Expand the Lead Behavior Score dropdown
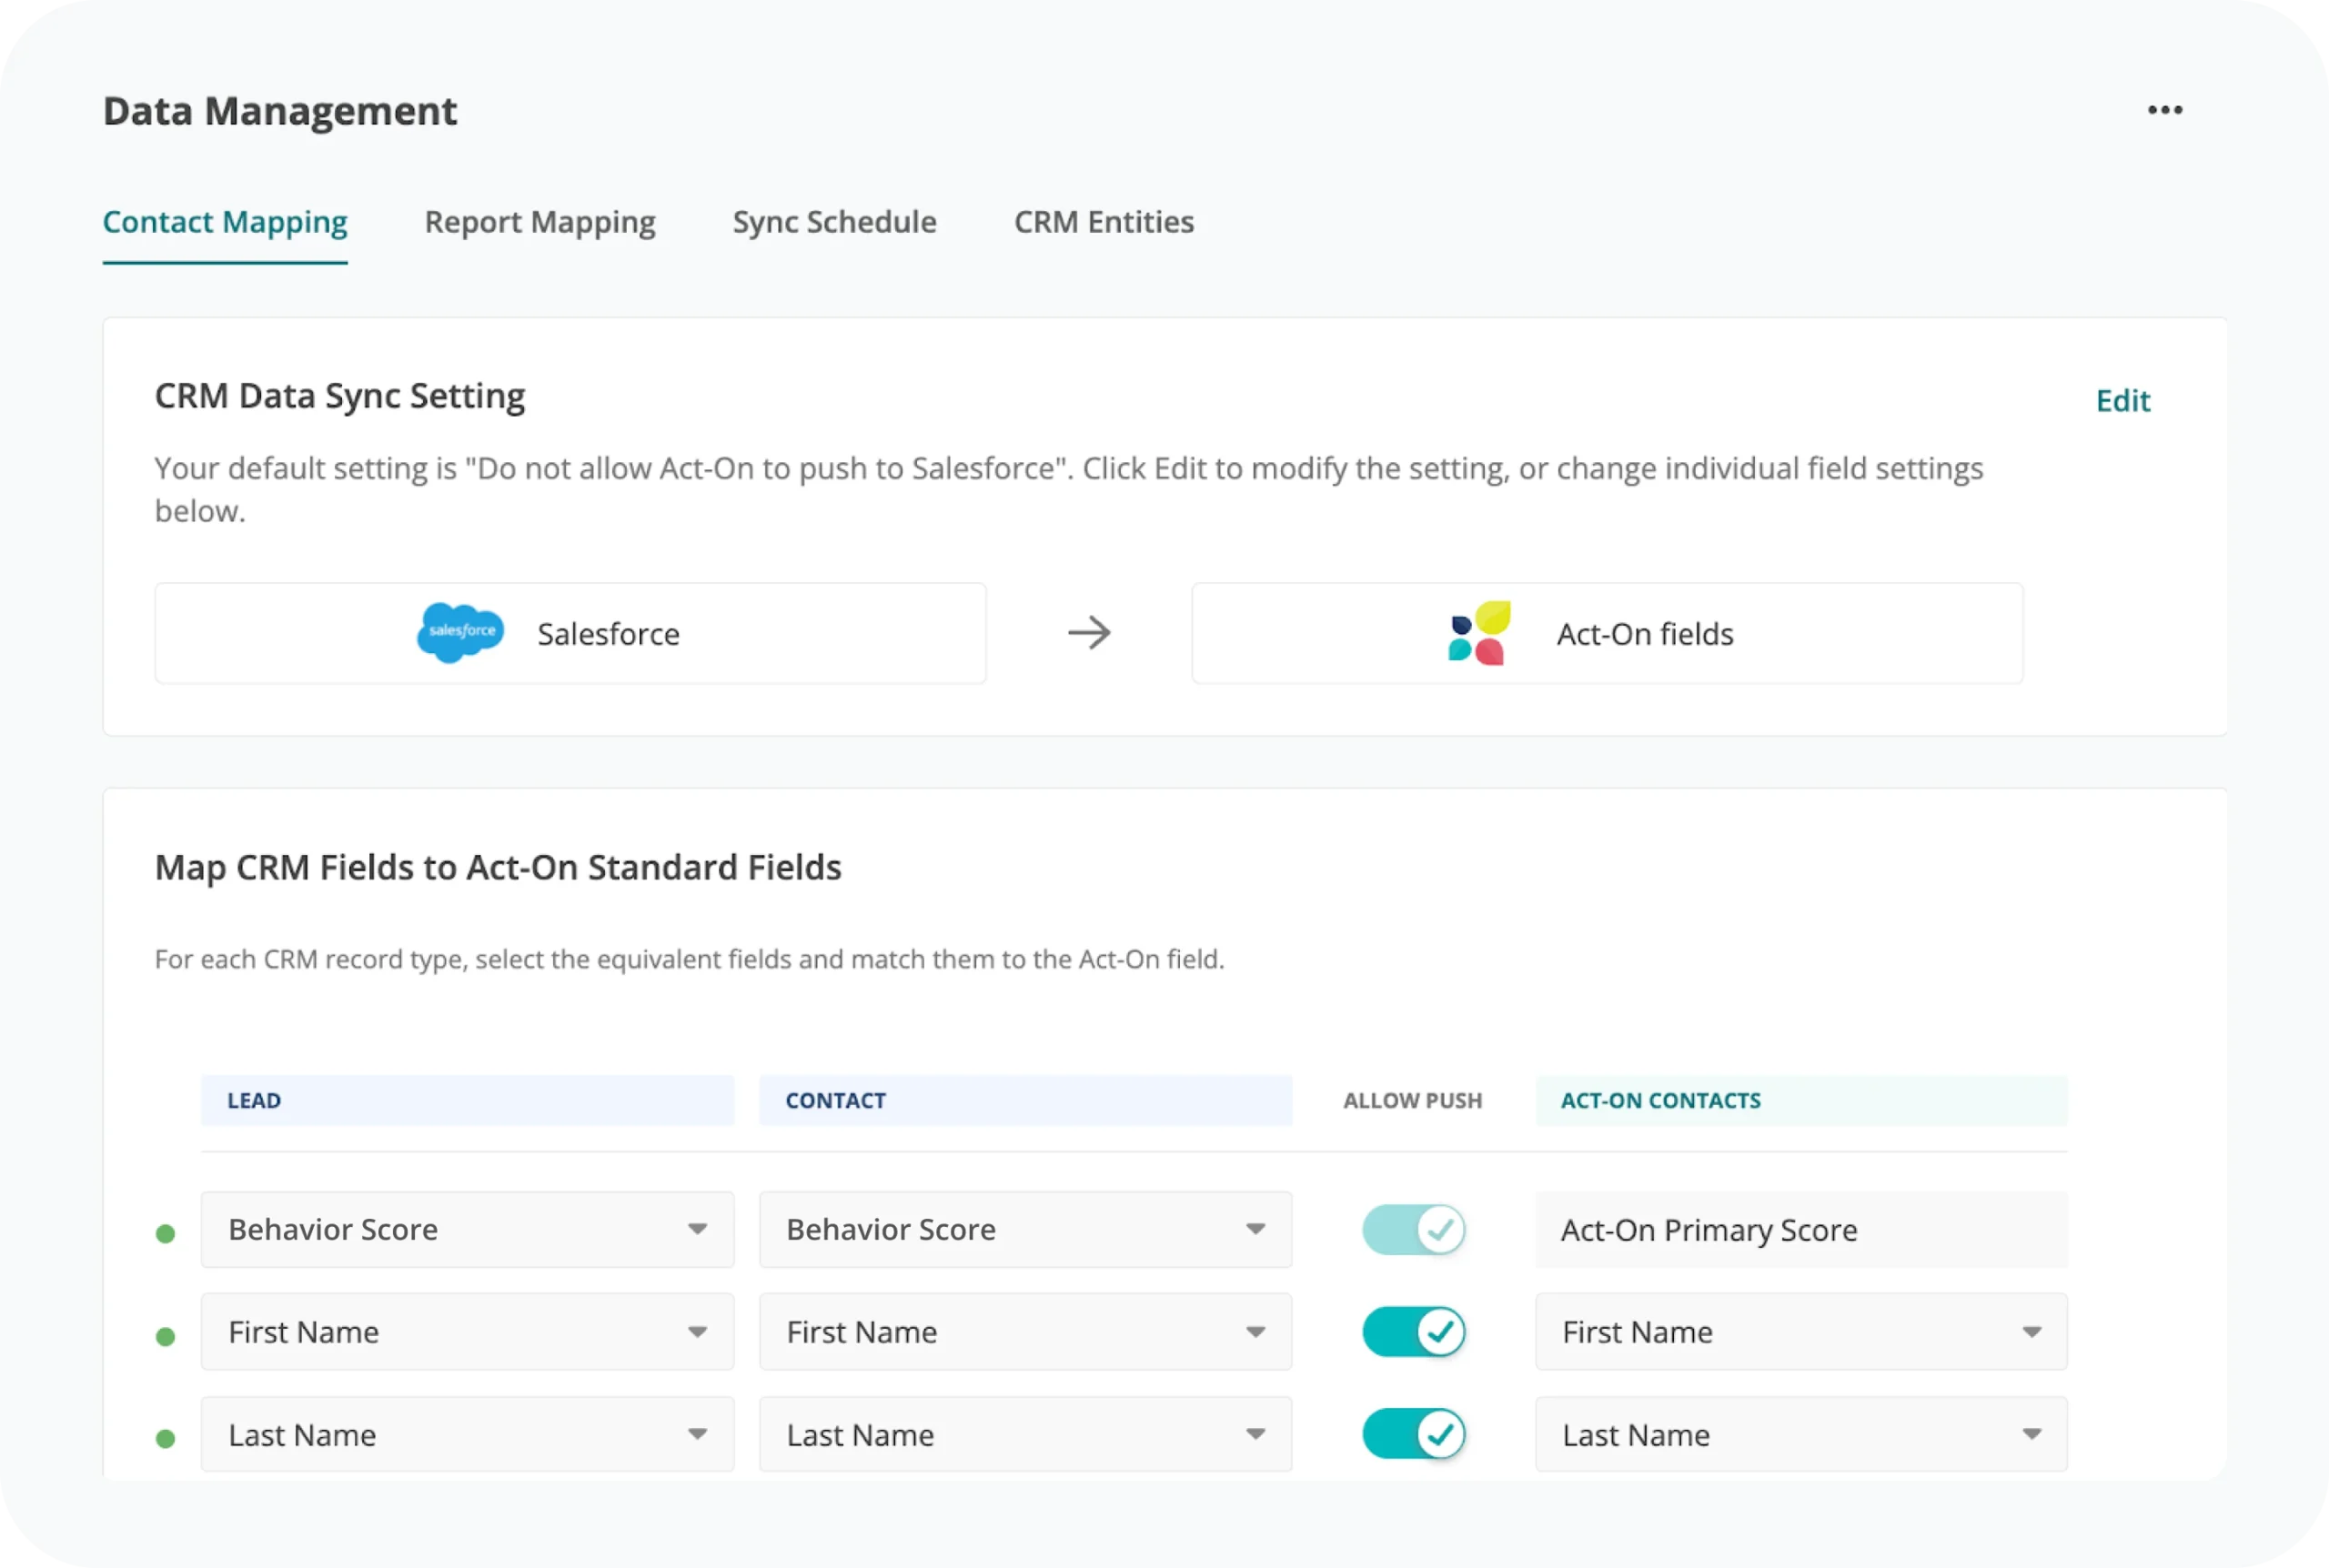This screenshot has height=1568, width=2329. [x=467, y=1230]
